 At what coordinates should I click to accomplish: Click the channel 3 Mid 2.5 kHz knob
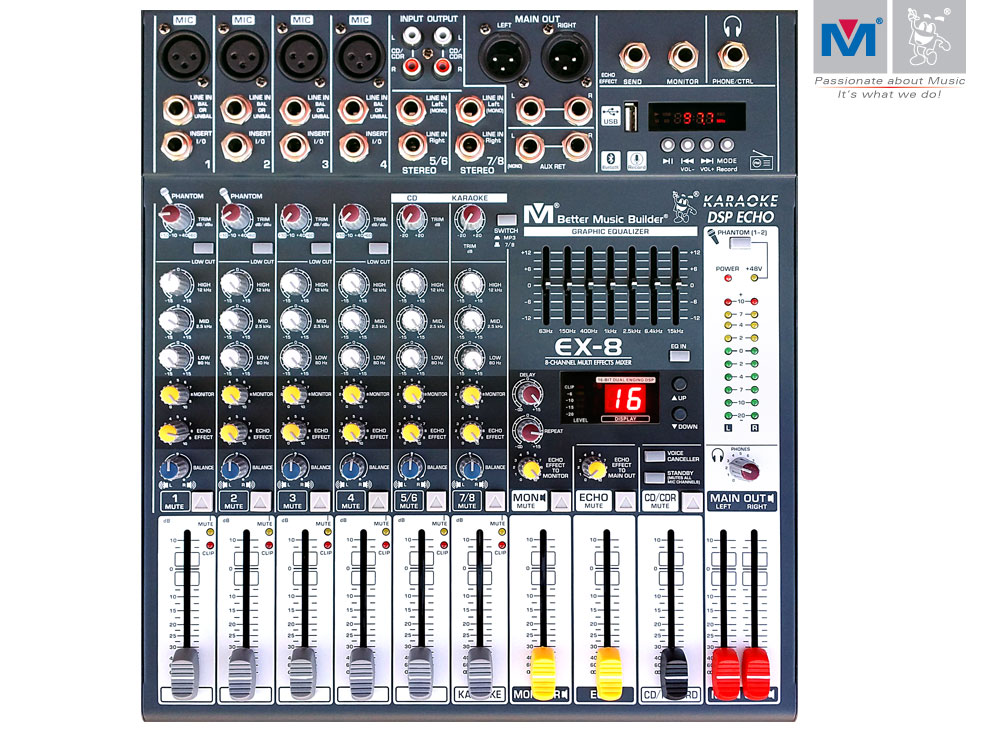click(x=294, y=321)
